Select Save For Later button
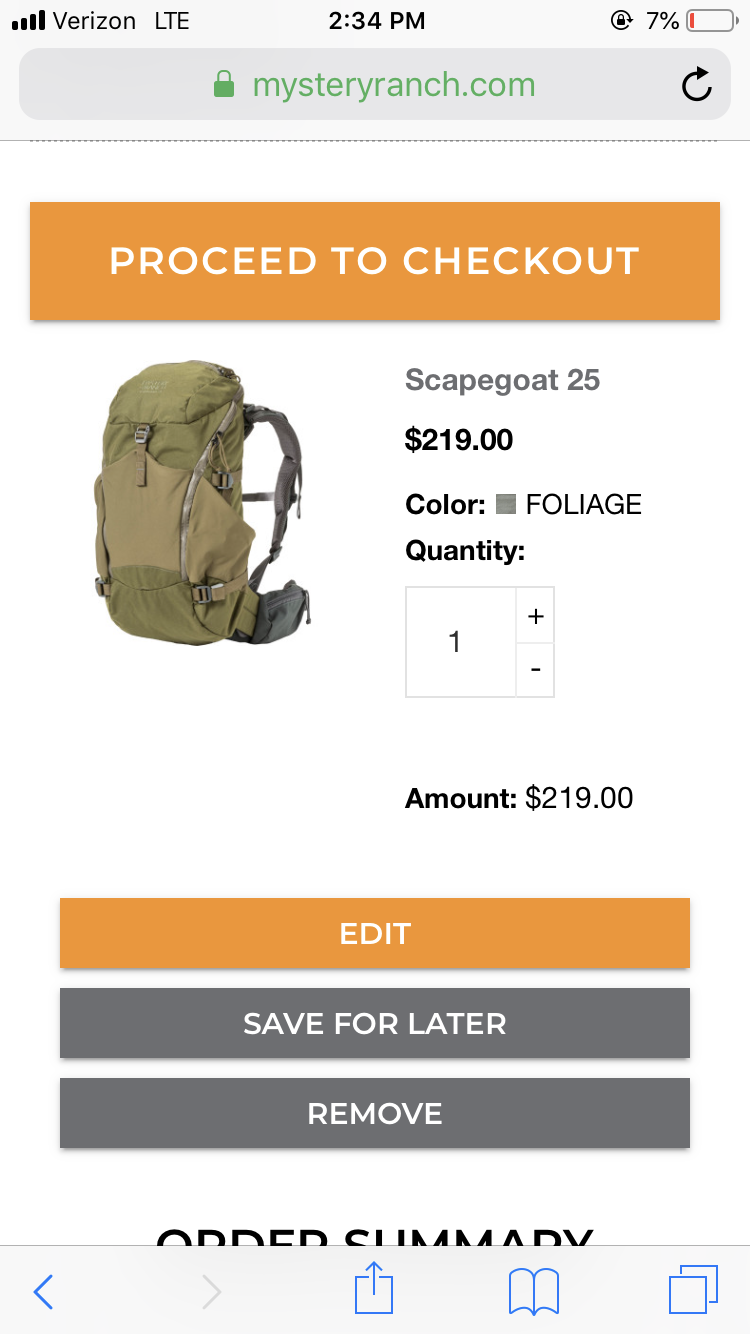This screenshot has width=750, height=1334. 375,1023
